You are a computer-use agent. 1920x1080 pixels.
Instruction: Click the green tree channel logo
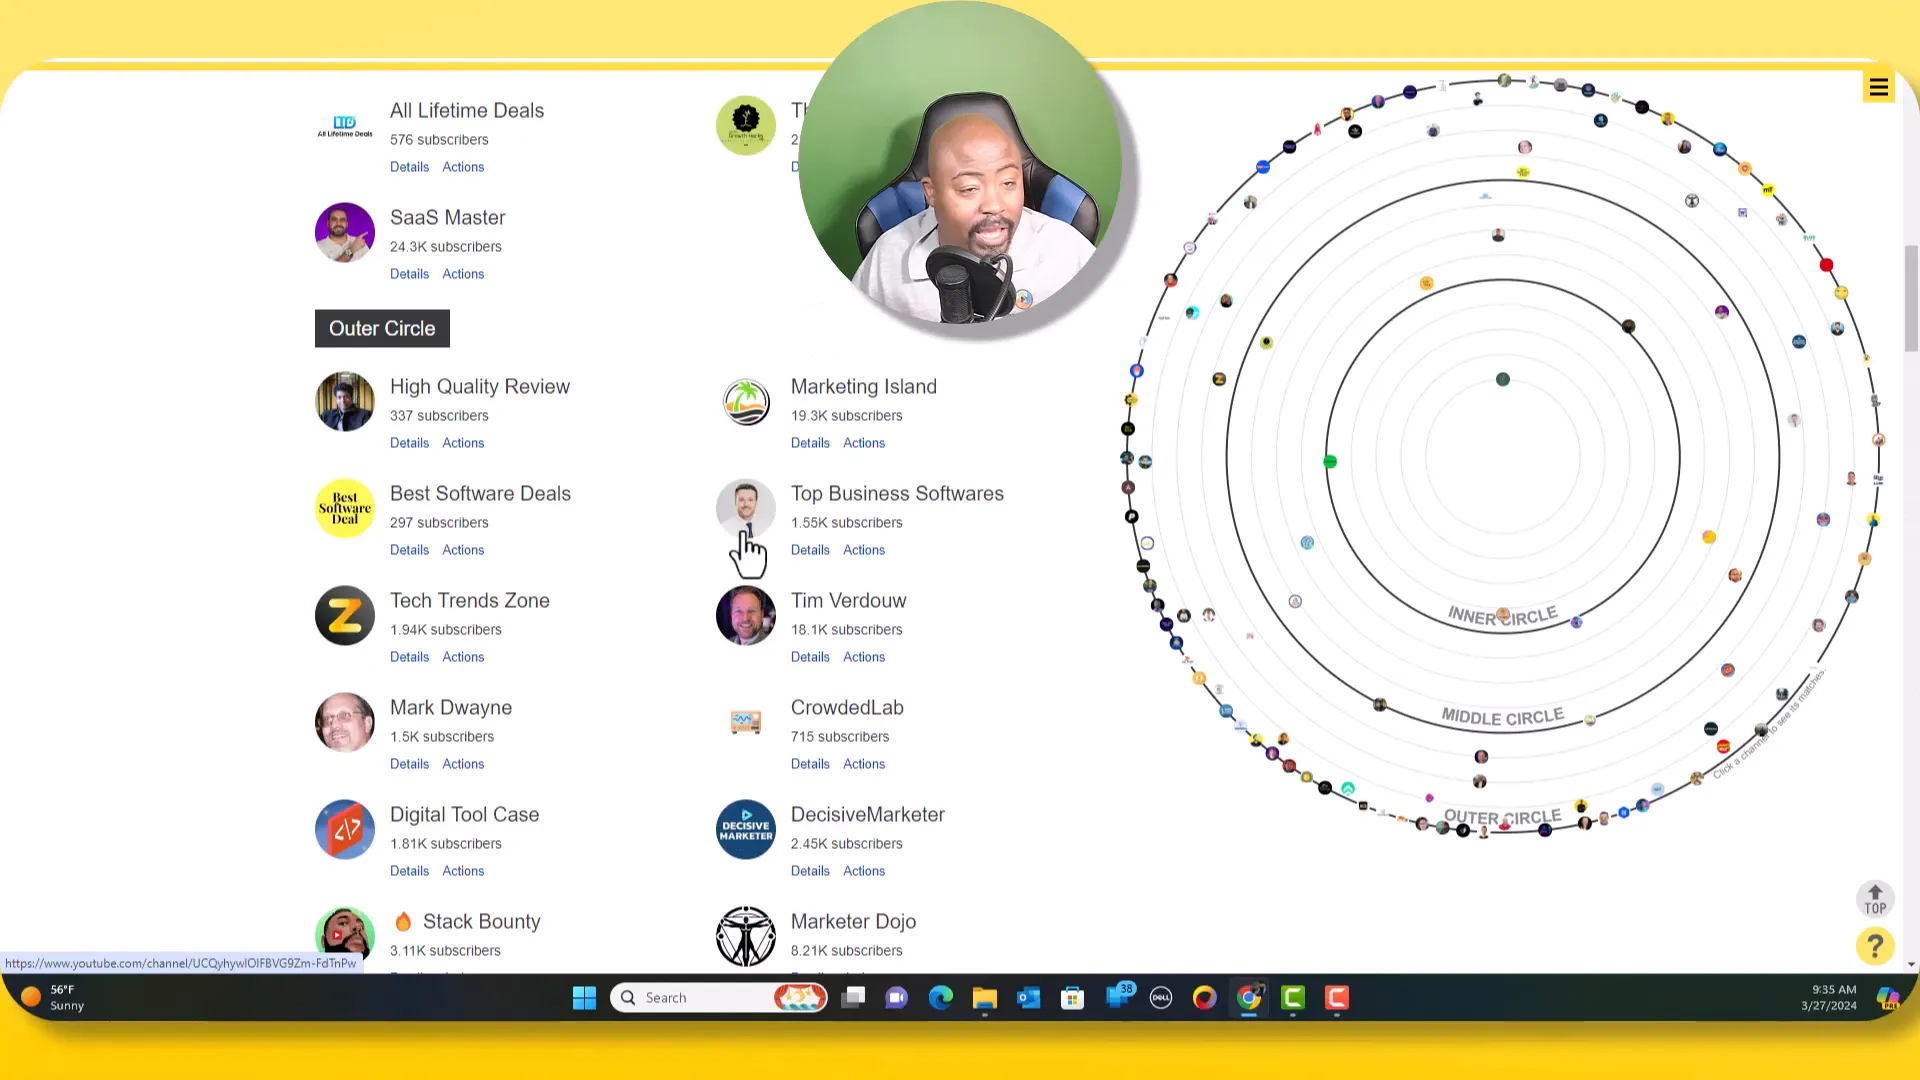(x=746, y=126)
